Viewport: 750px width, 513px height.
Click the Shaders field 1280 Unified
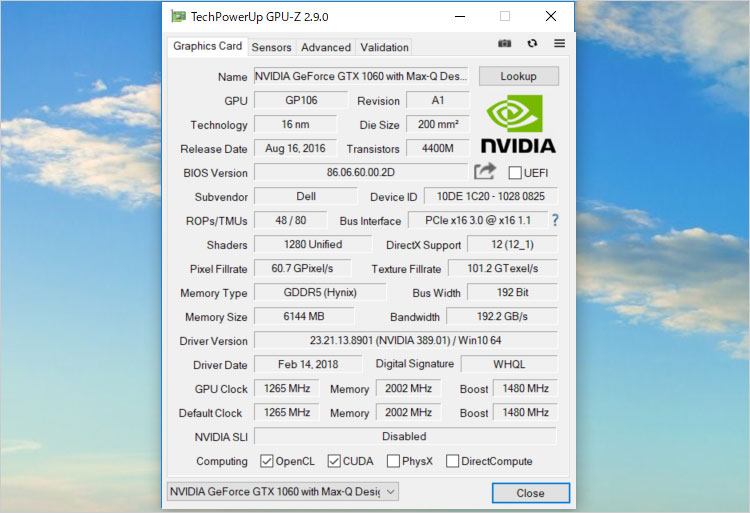tap(313, 244)
